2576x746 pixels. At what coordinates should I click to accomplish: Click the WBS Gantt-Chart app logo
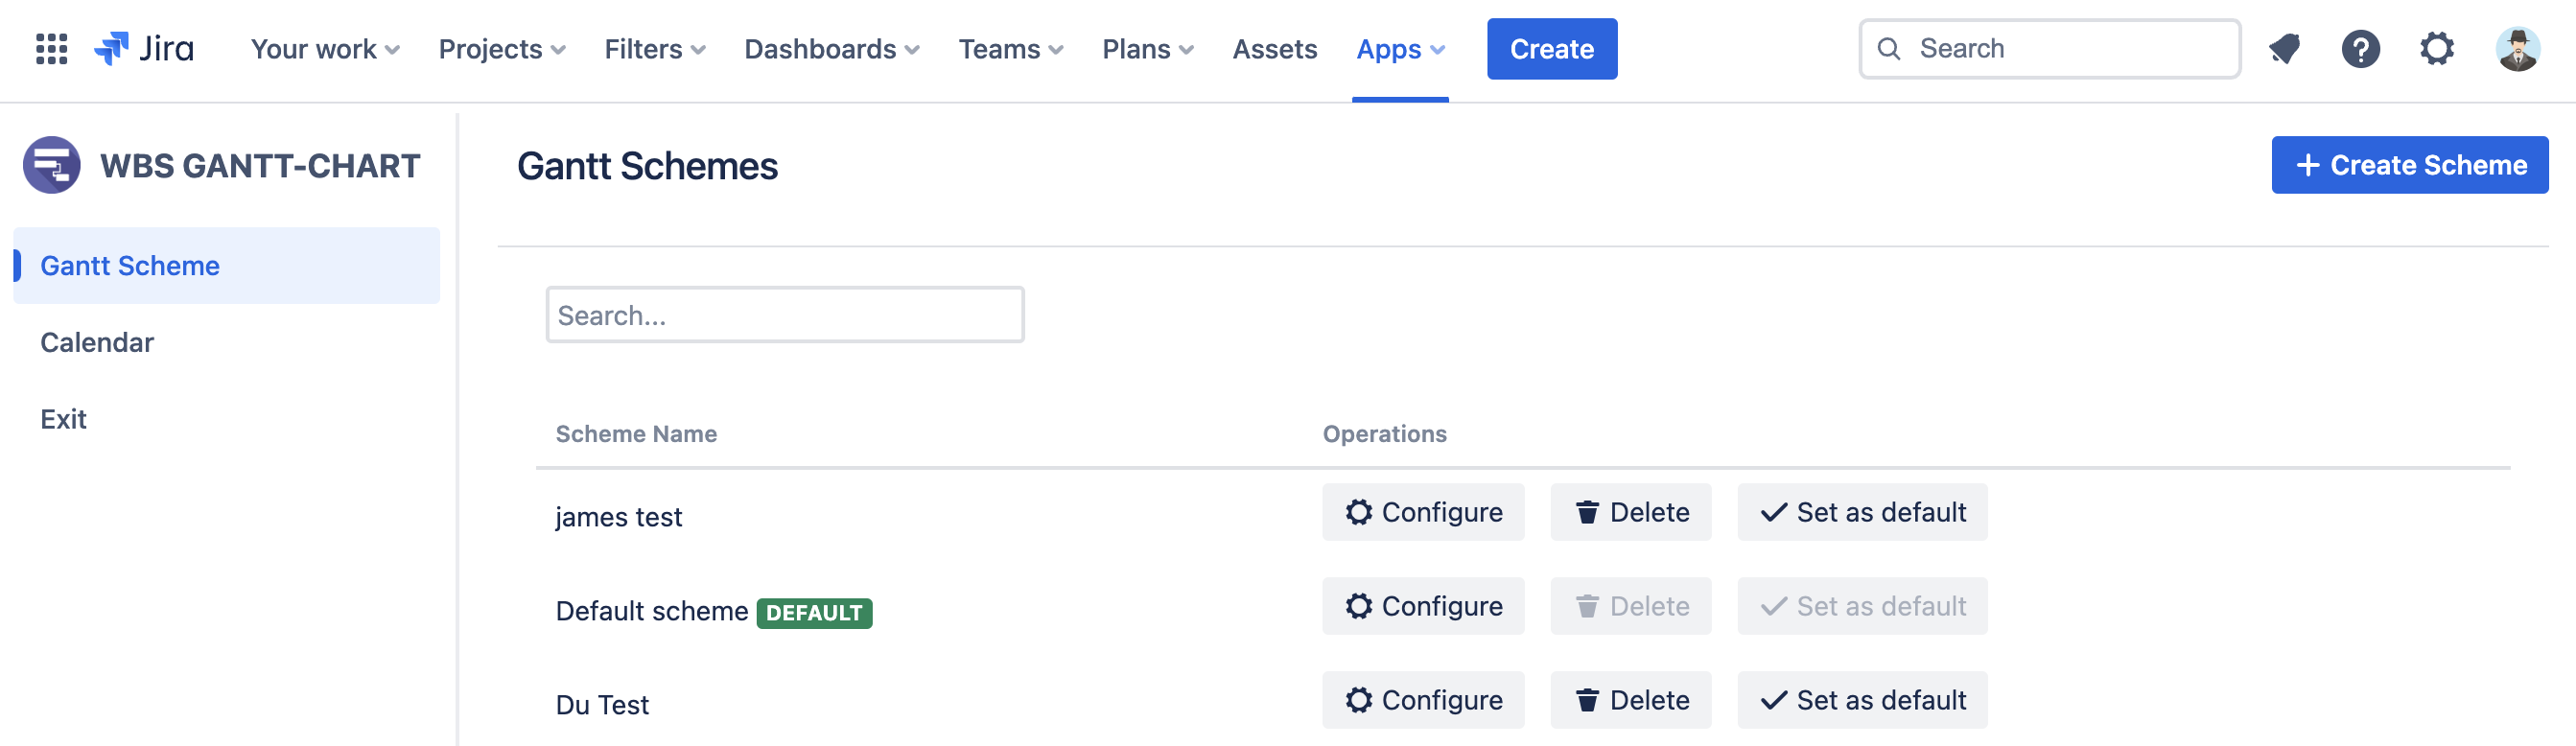click(52, 165)
